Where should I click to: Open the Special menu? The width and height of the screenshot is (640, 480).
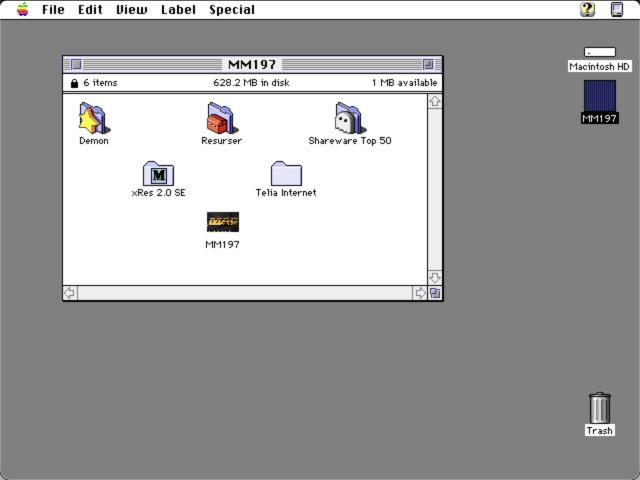232,9
